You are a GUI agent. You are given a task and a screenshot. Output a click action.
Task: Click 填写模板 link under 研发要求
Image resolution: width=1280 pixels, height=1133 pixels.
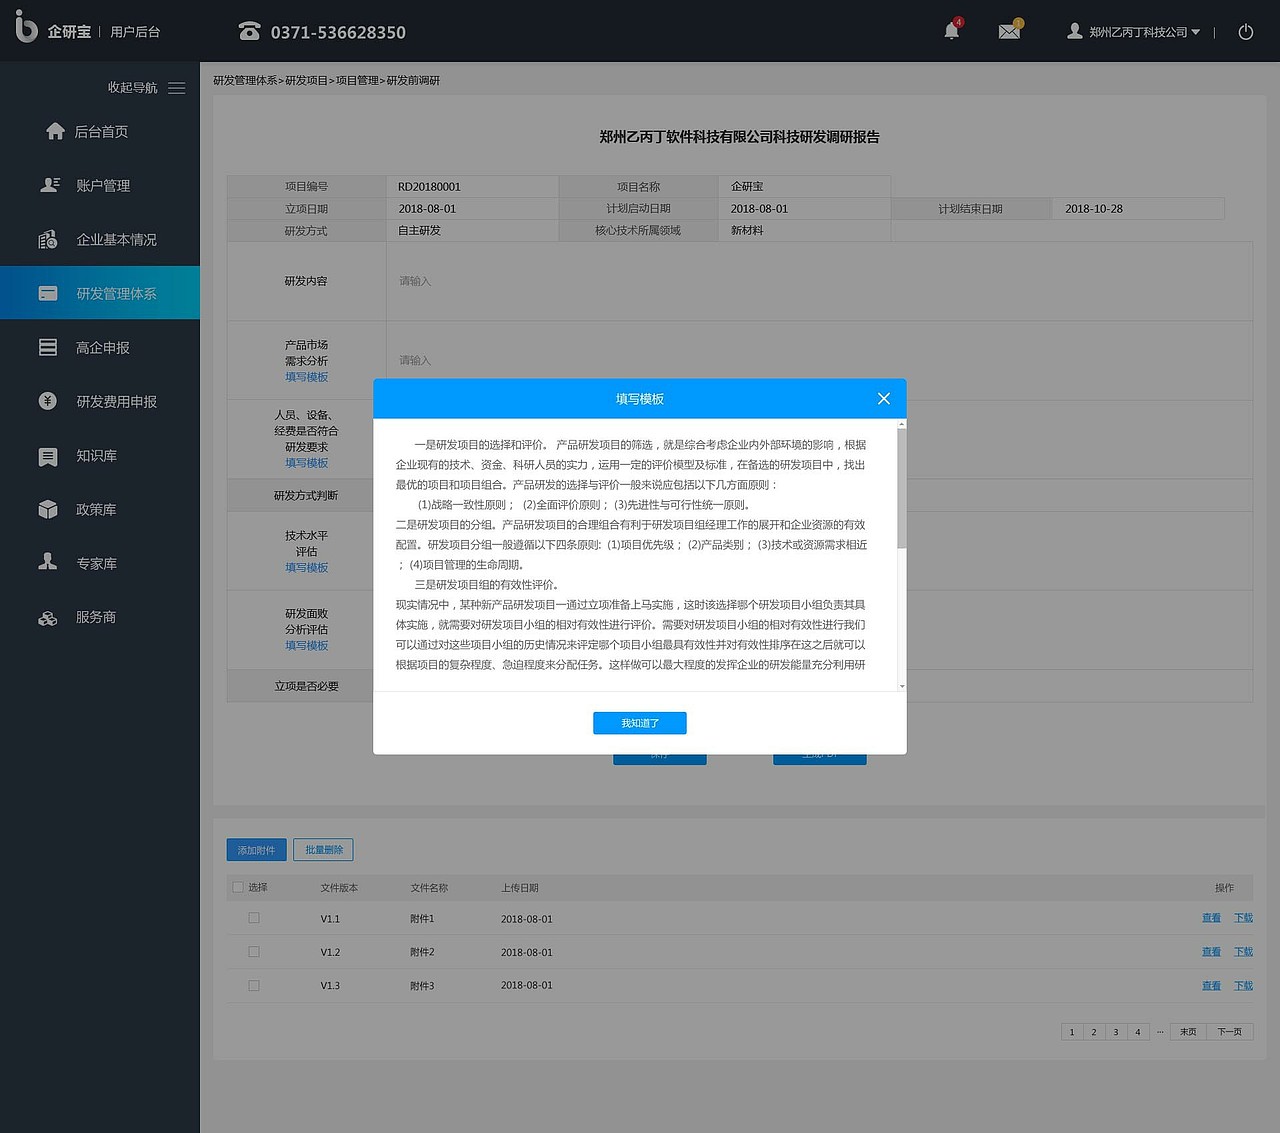click(x=306, y=463)
